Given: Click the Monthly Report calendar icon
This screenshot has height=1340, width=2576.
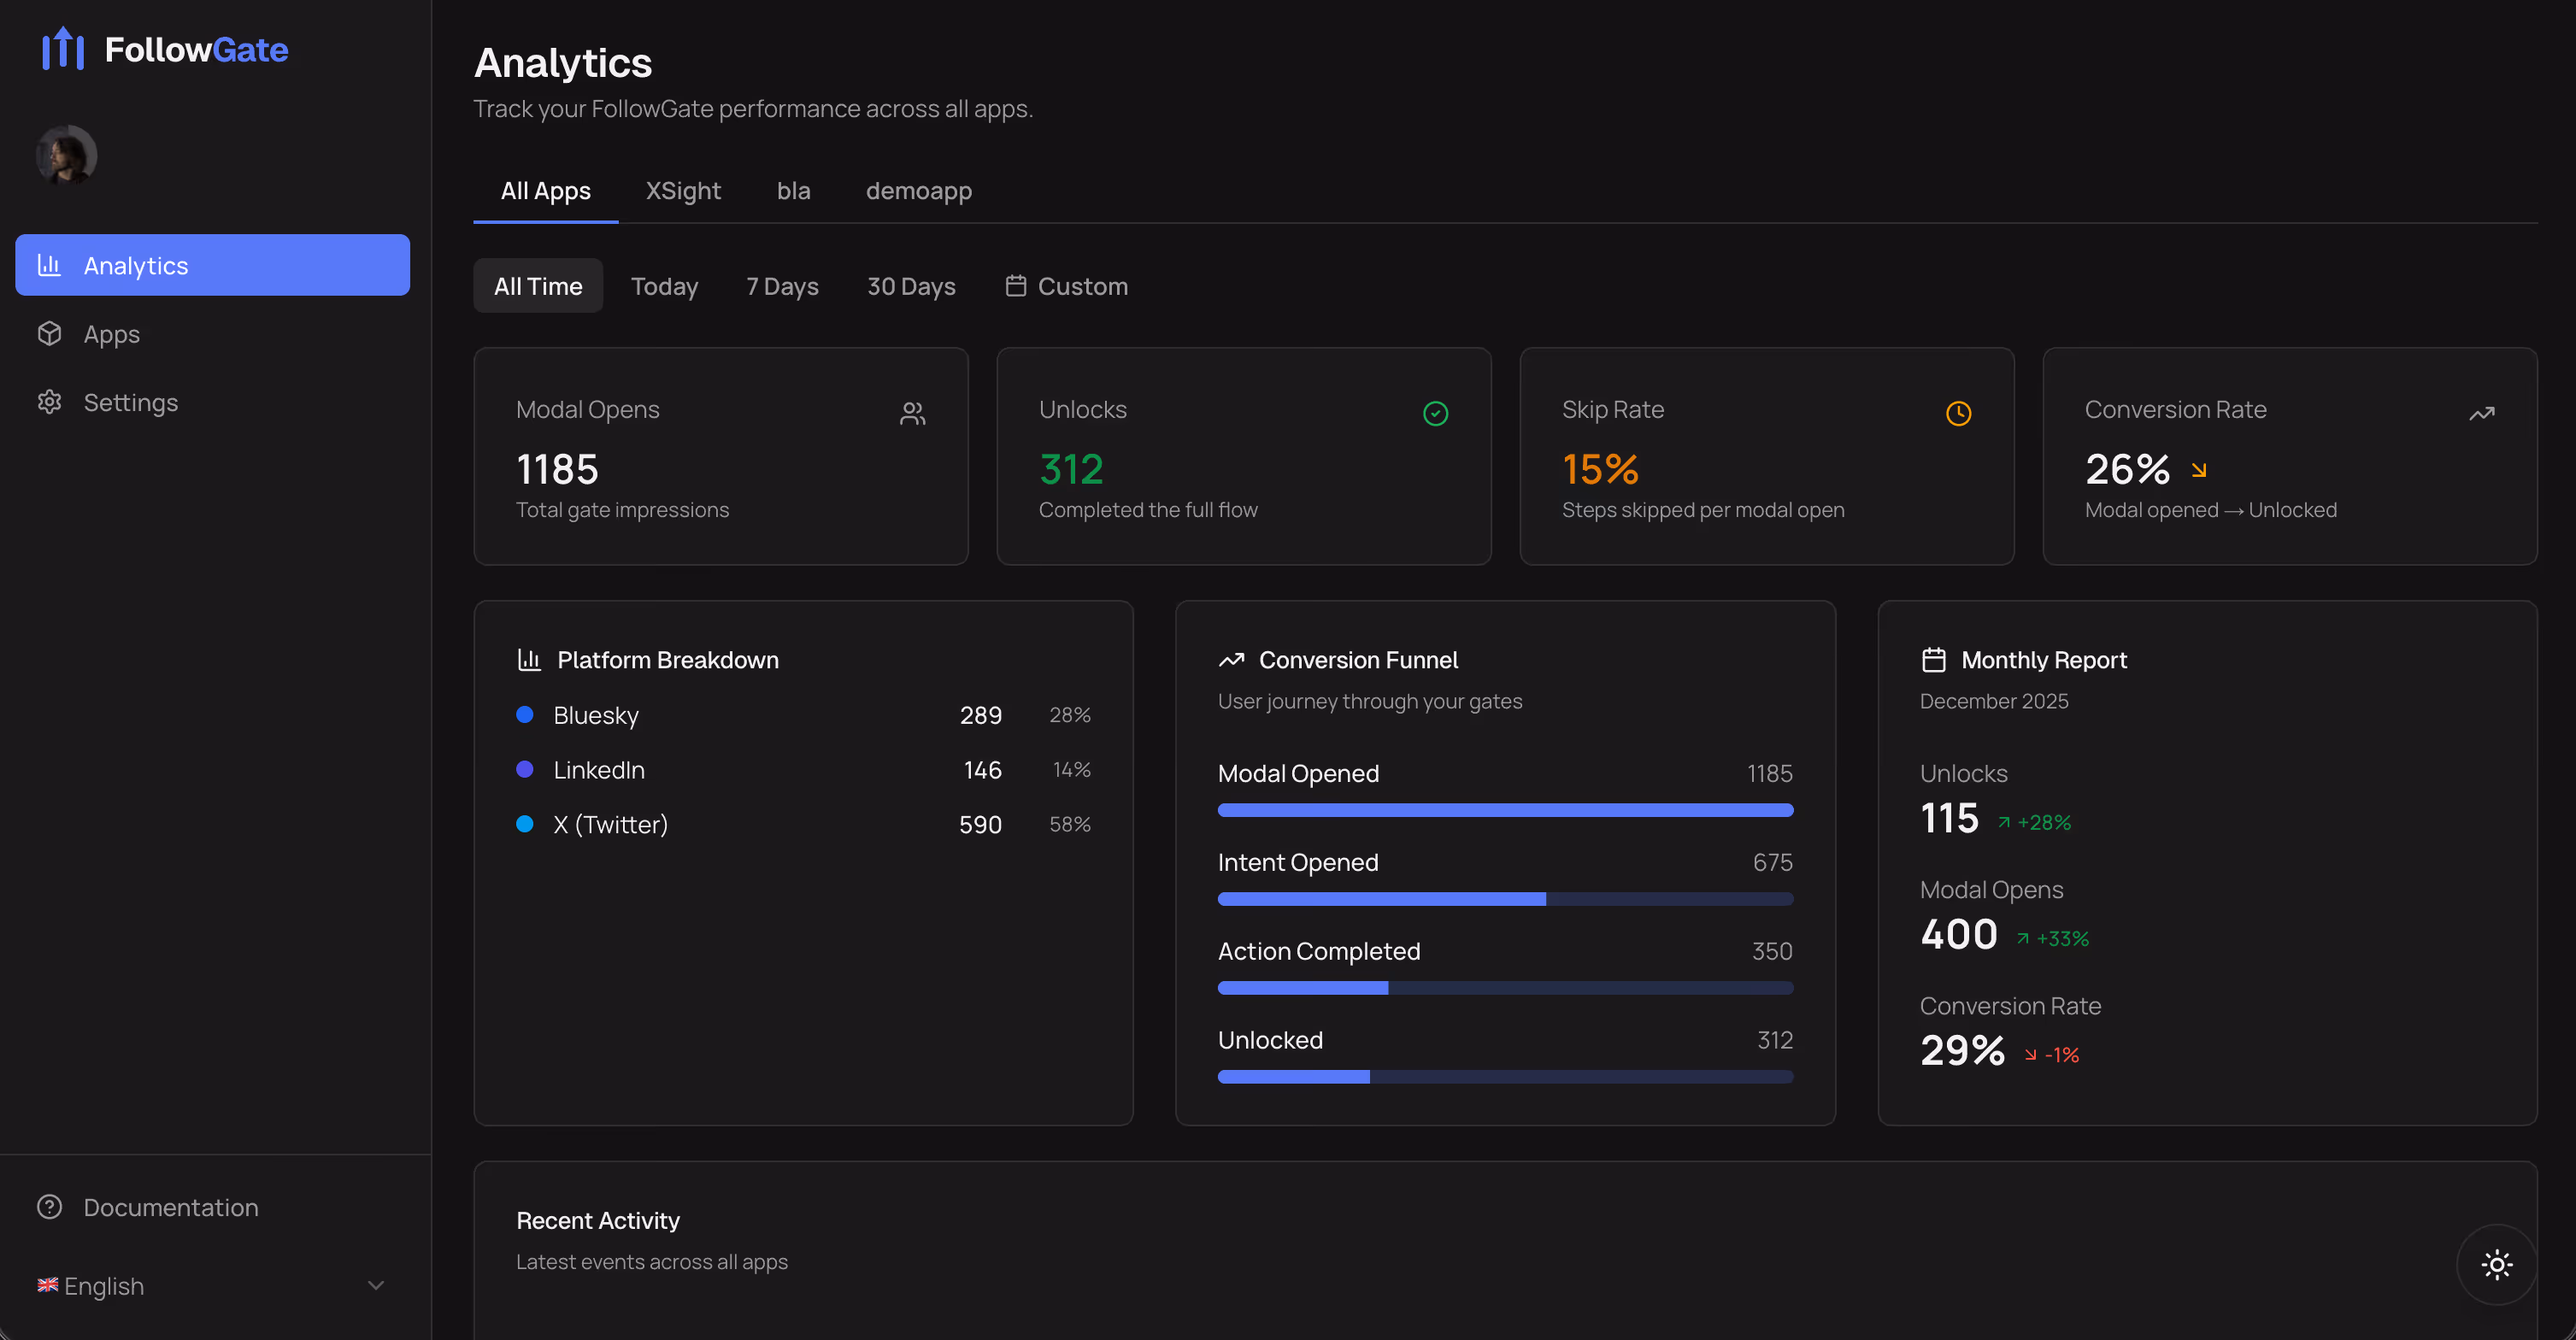Looking at the screenshot, I should (1933, 660).
